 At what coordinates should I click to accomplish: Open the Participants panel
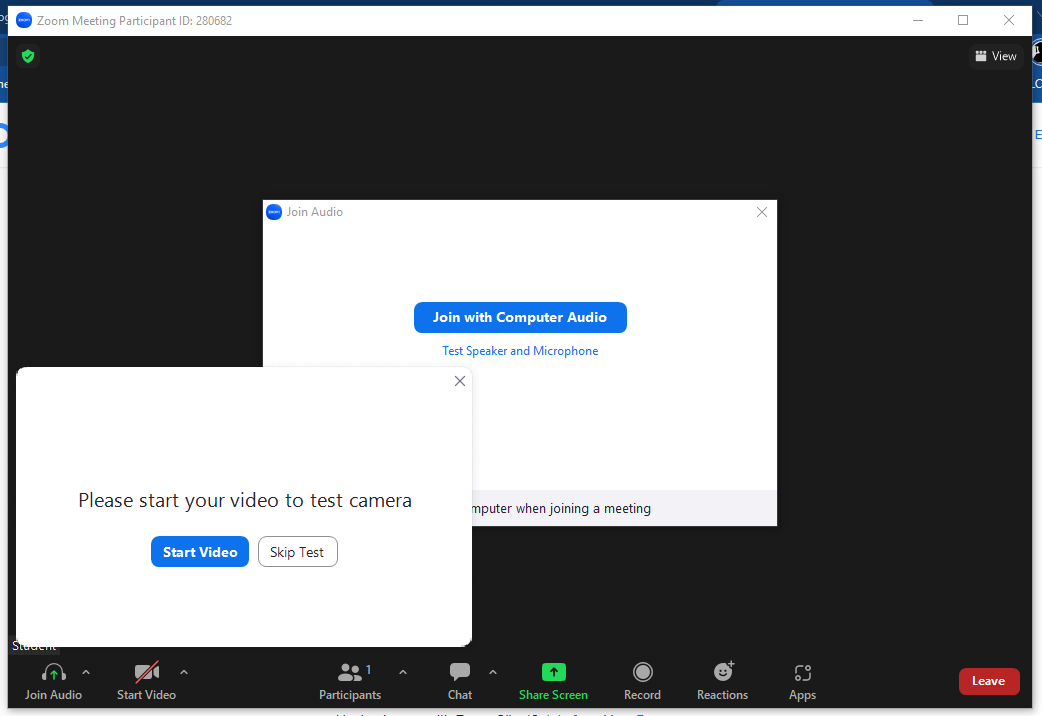[350, 681]
